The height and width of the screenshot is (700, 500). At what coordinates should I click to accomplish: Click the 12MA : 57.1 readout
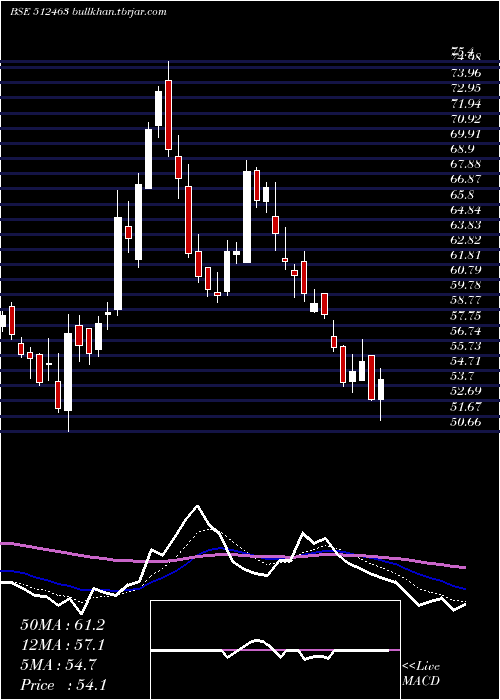click(63, 645)
